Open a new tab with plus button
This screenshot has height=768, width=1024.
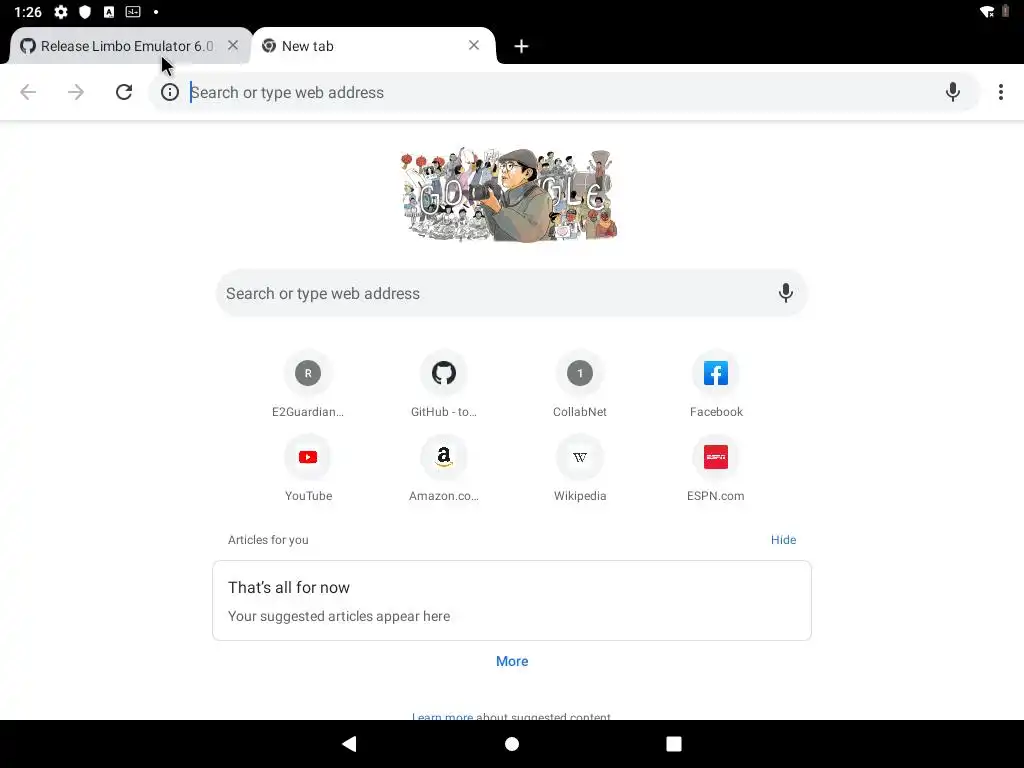pos(521,46)
